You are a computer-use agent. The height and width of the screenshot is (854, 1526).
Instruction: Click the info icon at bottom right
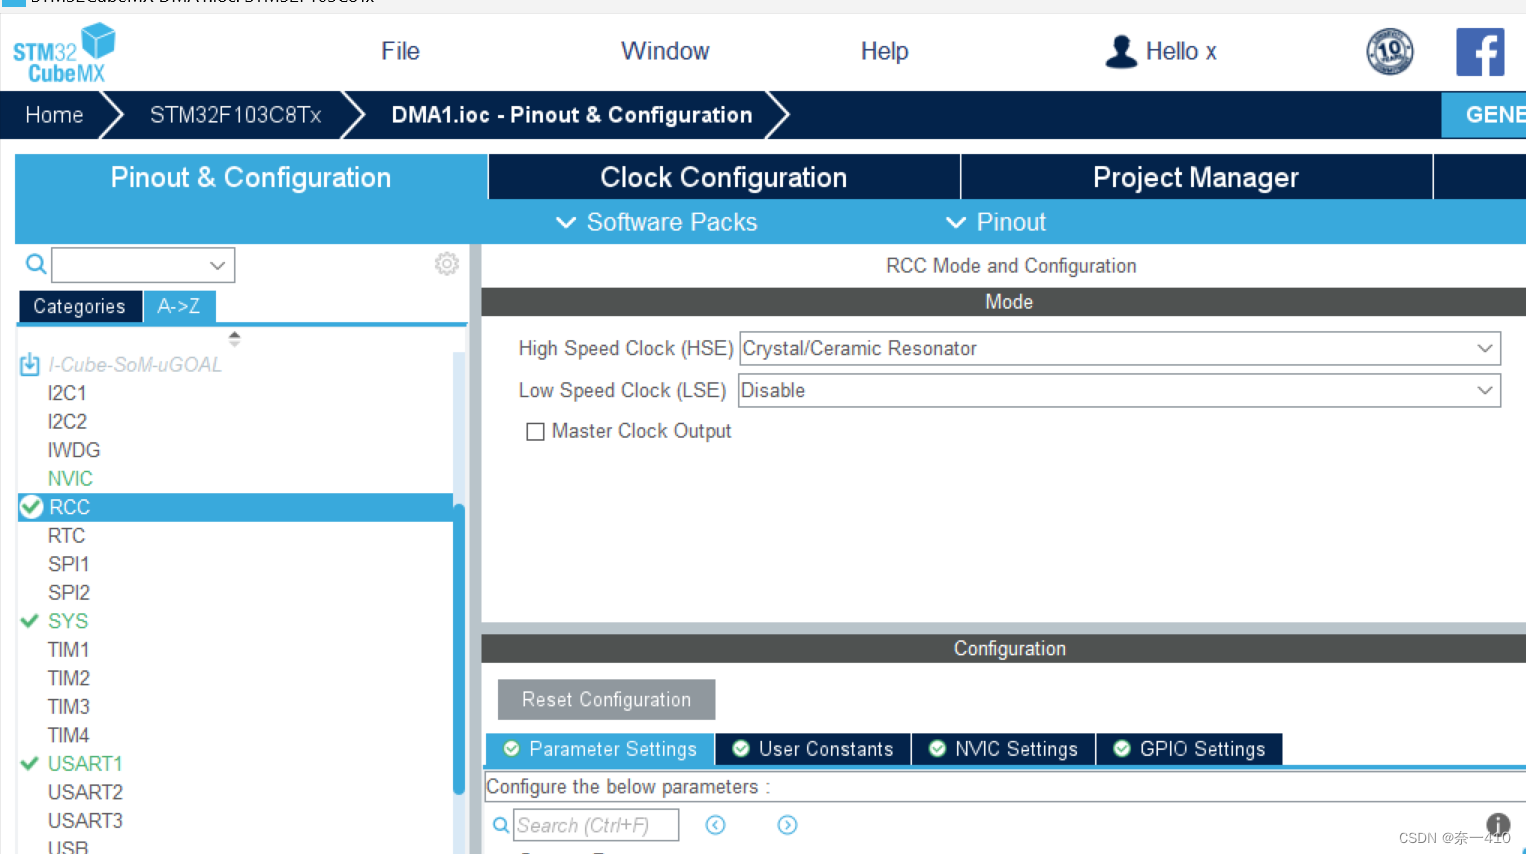pyautogui.click(x=1497, y=824)
